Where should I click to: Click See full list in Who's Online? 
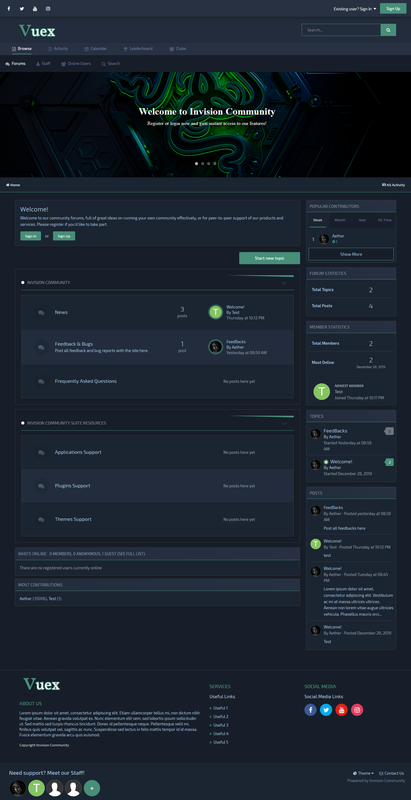(x=133, y=554)
